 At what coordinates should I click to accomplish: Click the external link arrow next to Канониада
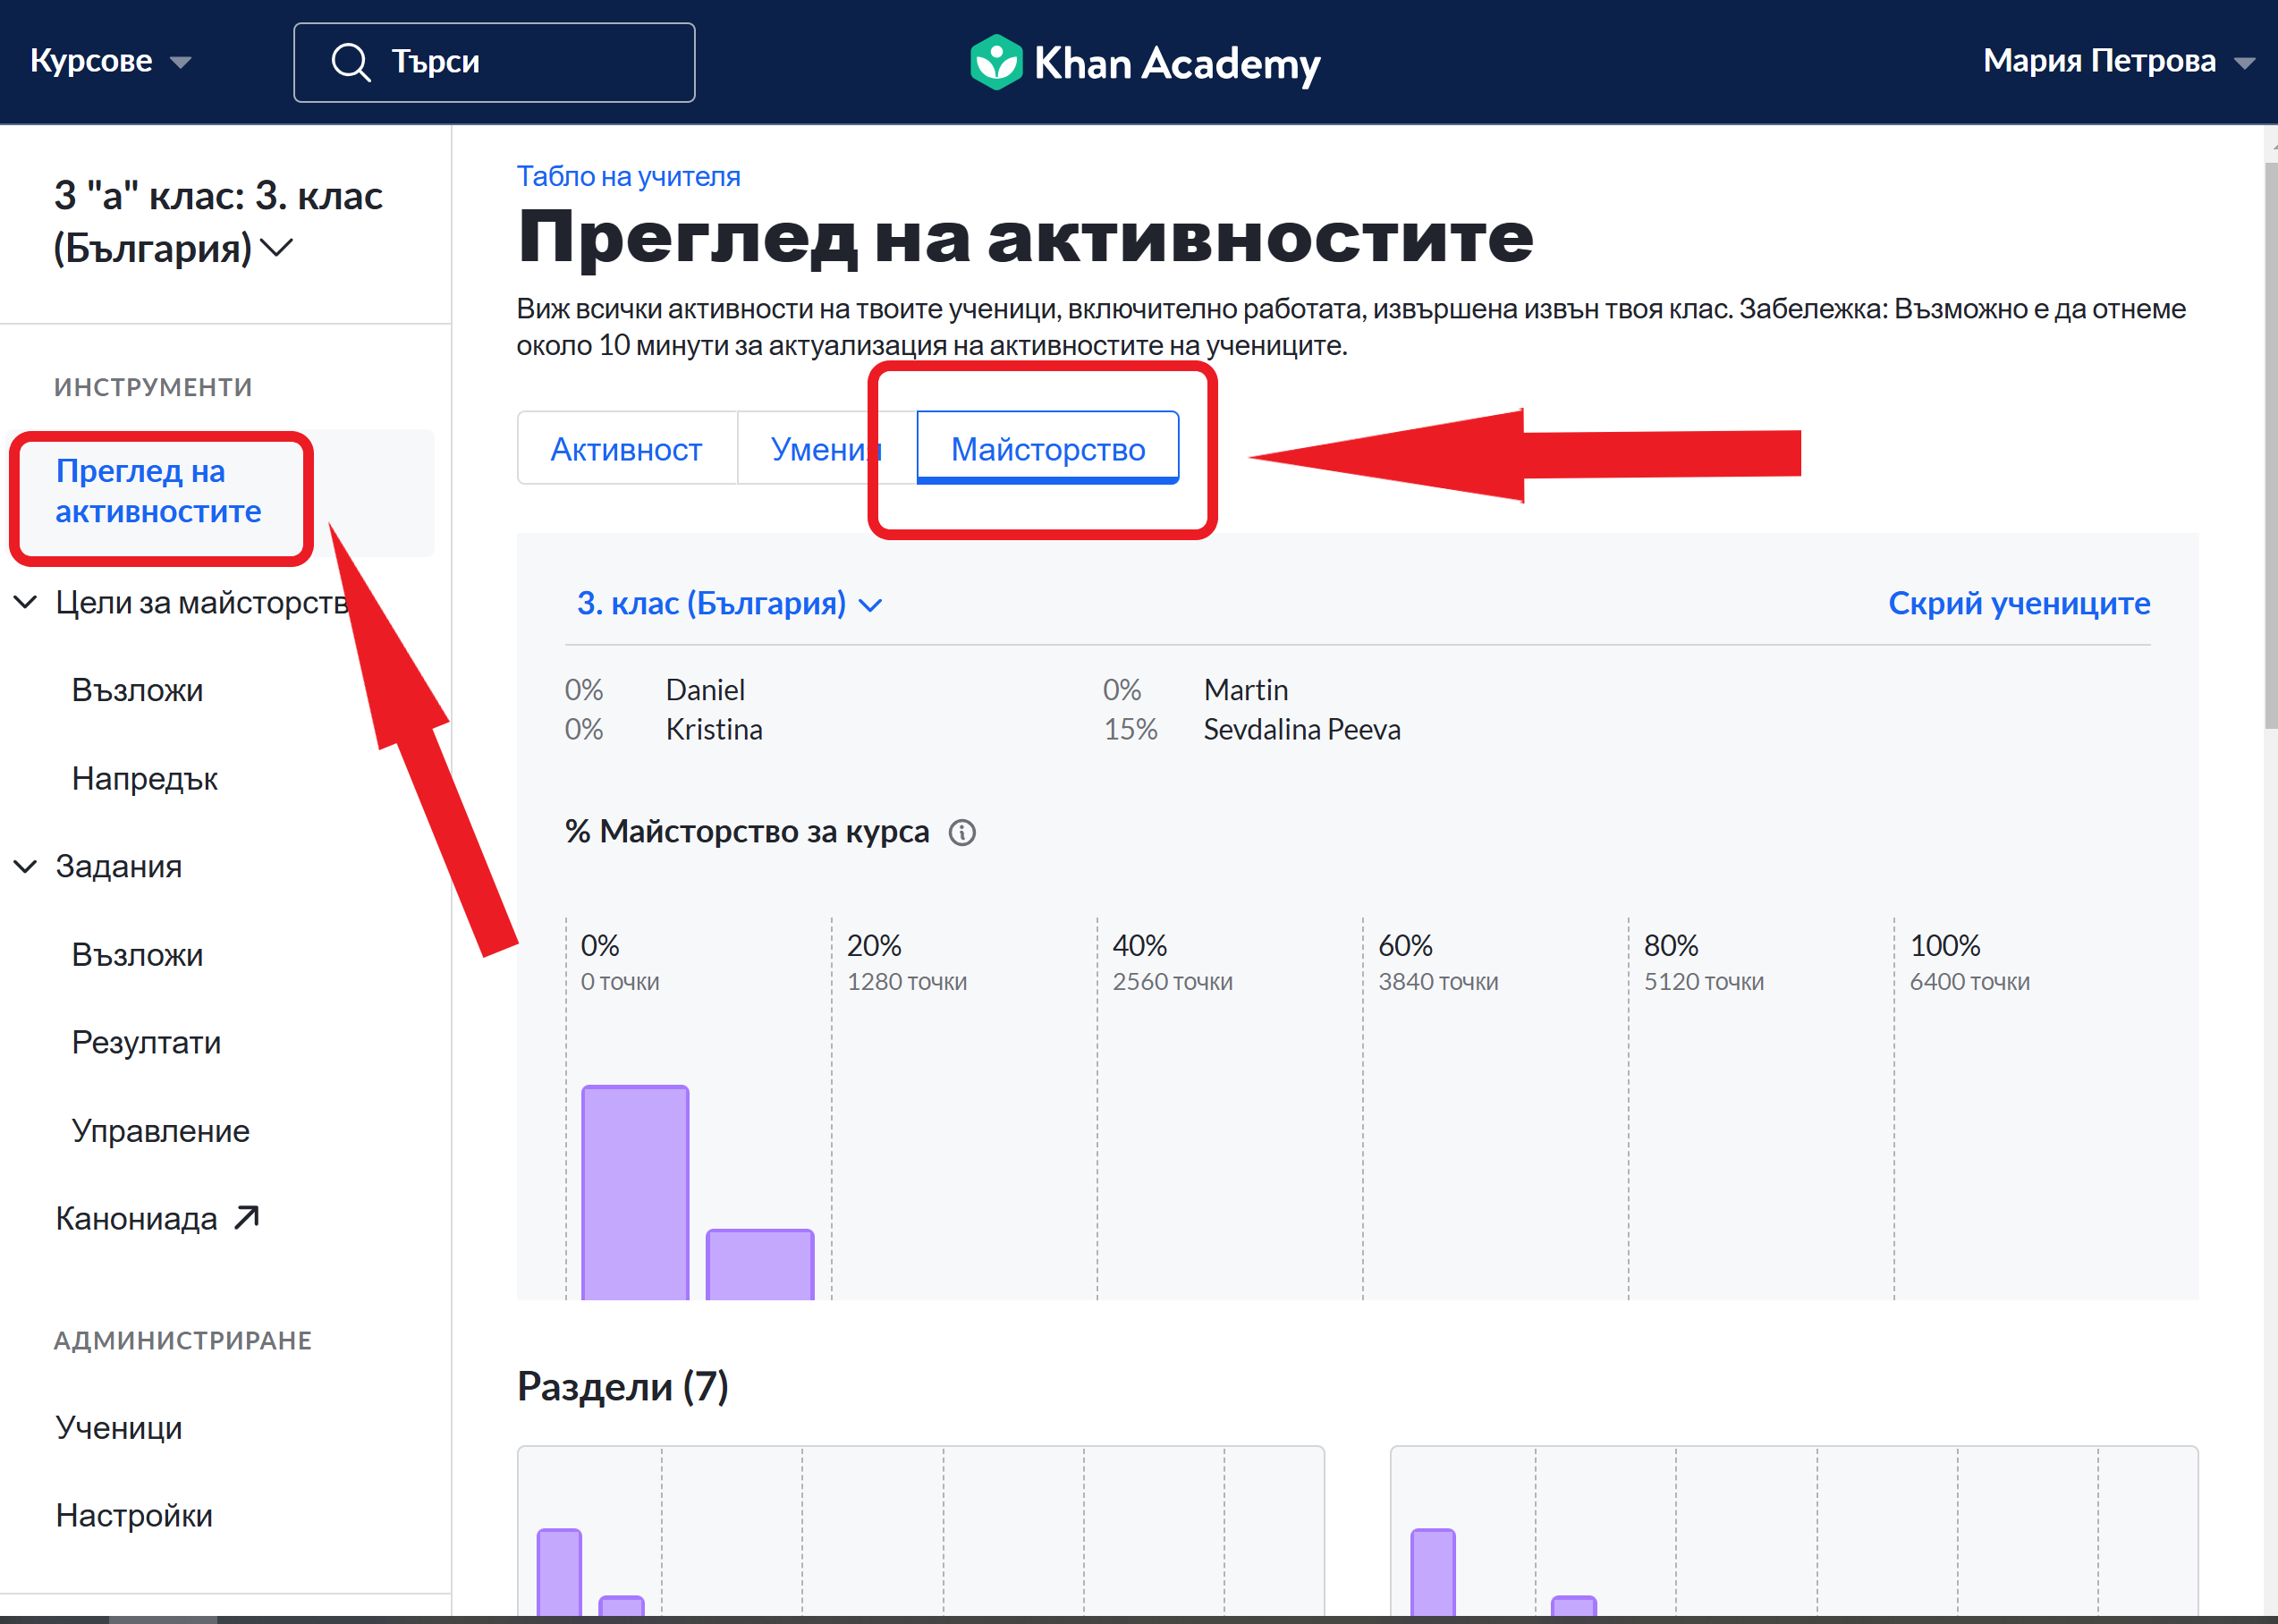click(x=246, y=1217)
